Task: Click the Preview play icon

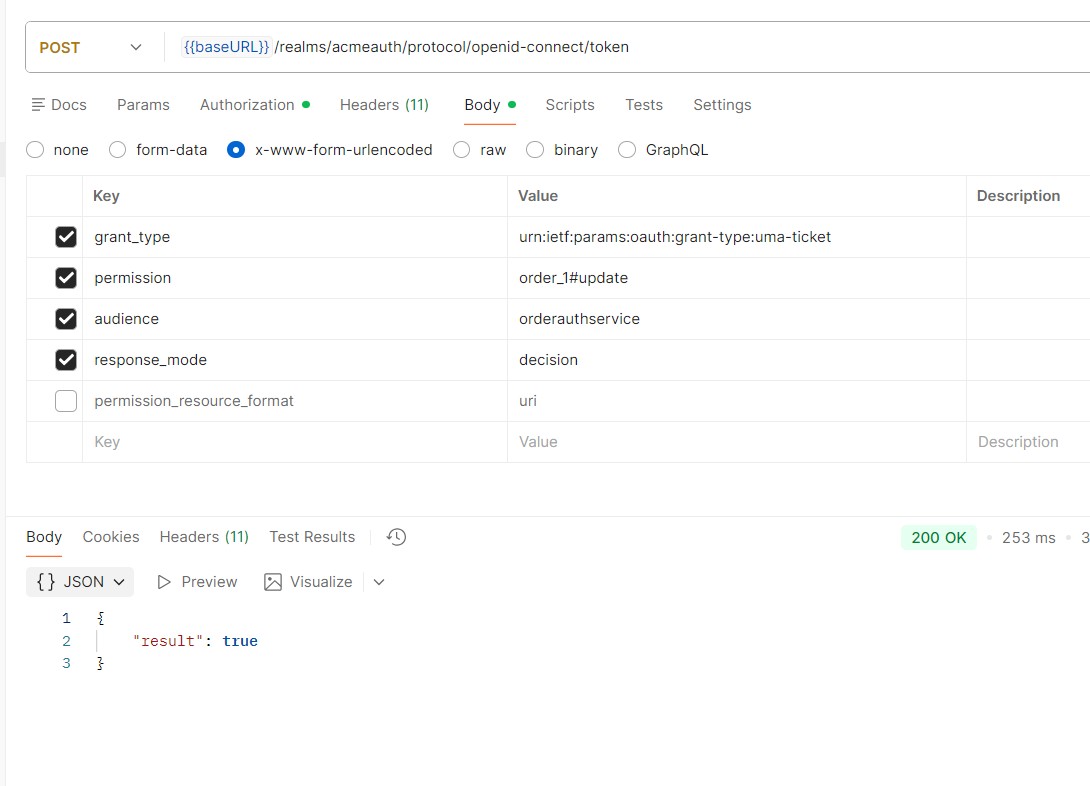Action: point(165,582)
